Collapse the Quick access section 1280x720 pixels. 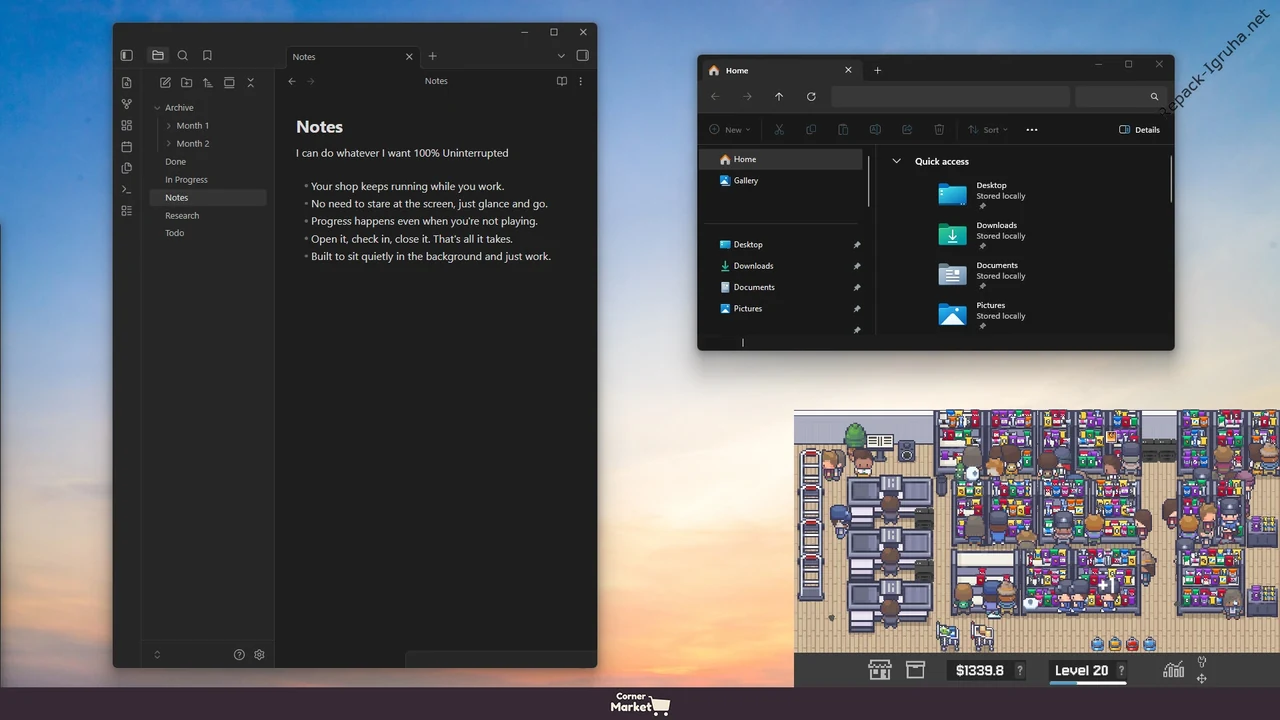[x=896, y=161]
